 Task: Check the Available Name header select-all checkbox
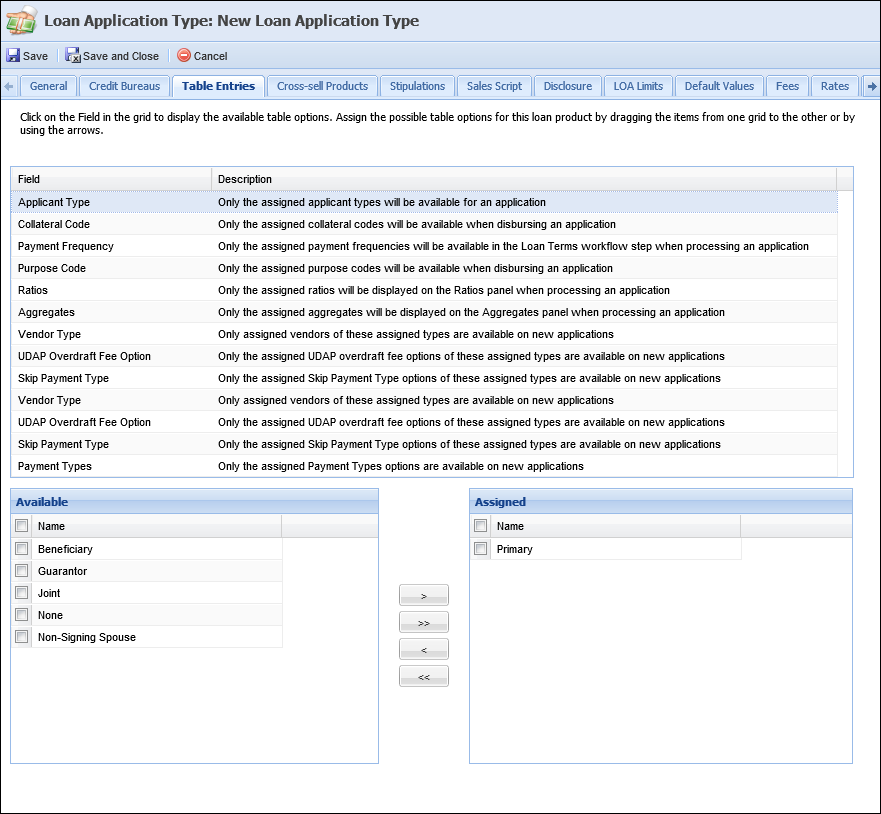(22, 526)
